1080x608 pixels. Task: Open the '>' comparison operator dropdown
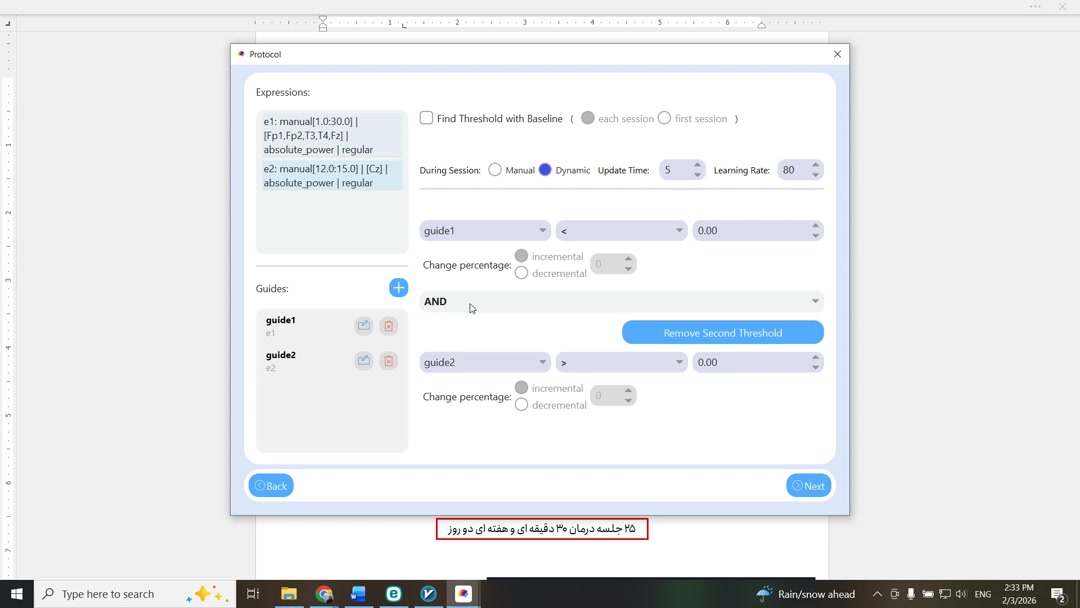pyautogui.click(x=621, y=361)
